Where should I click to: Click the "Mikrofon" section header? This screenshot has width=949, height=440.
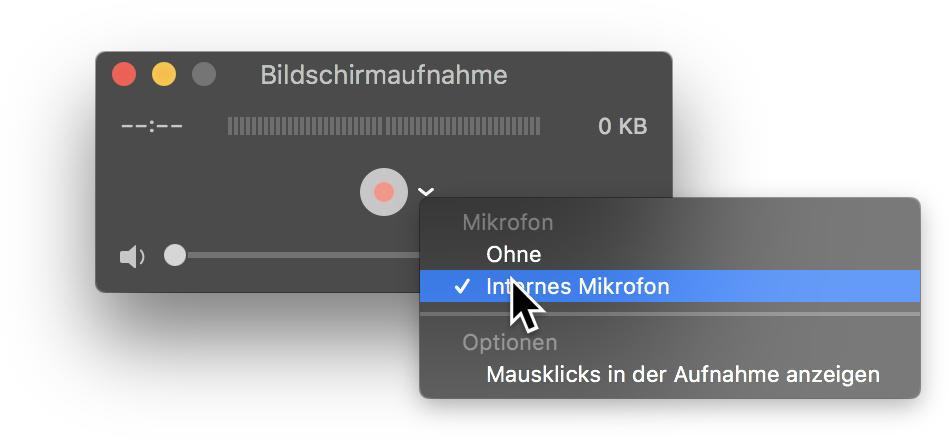(x=508, y=223)
